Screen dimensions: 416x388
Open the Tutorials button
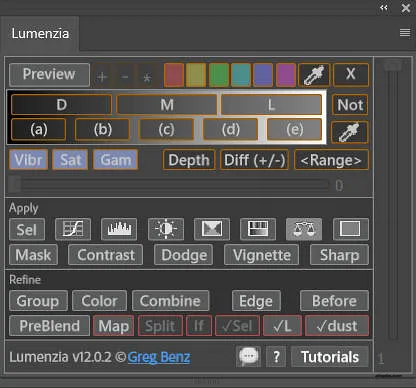[x=330, y=357]
